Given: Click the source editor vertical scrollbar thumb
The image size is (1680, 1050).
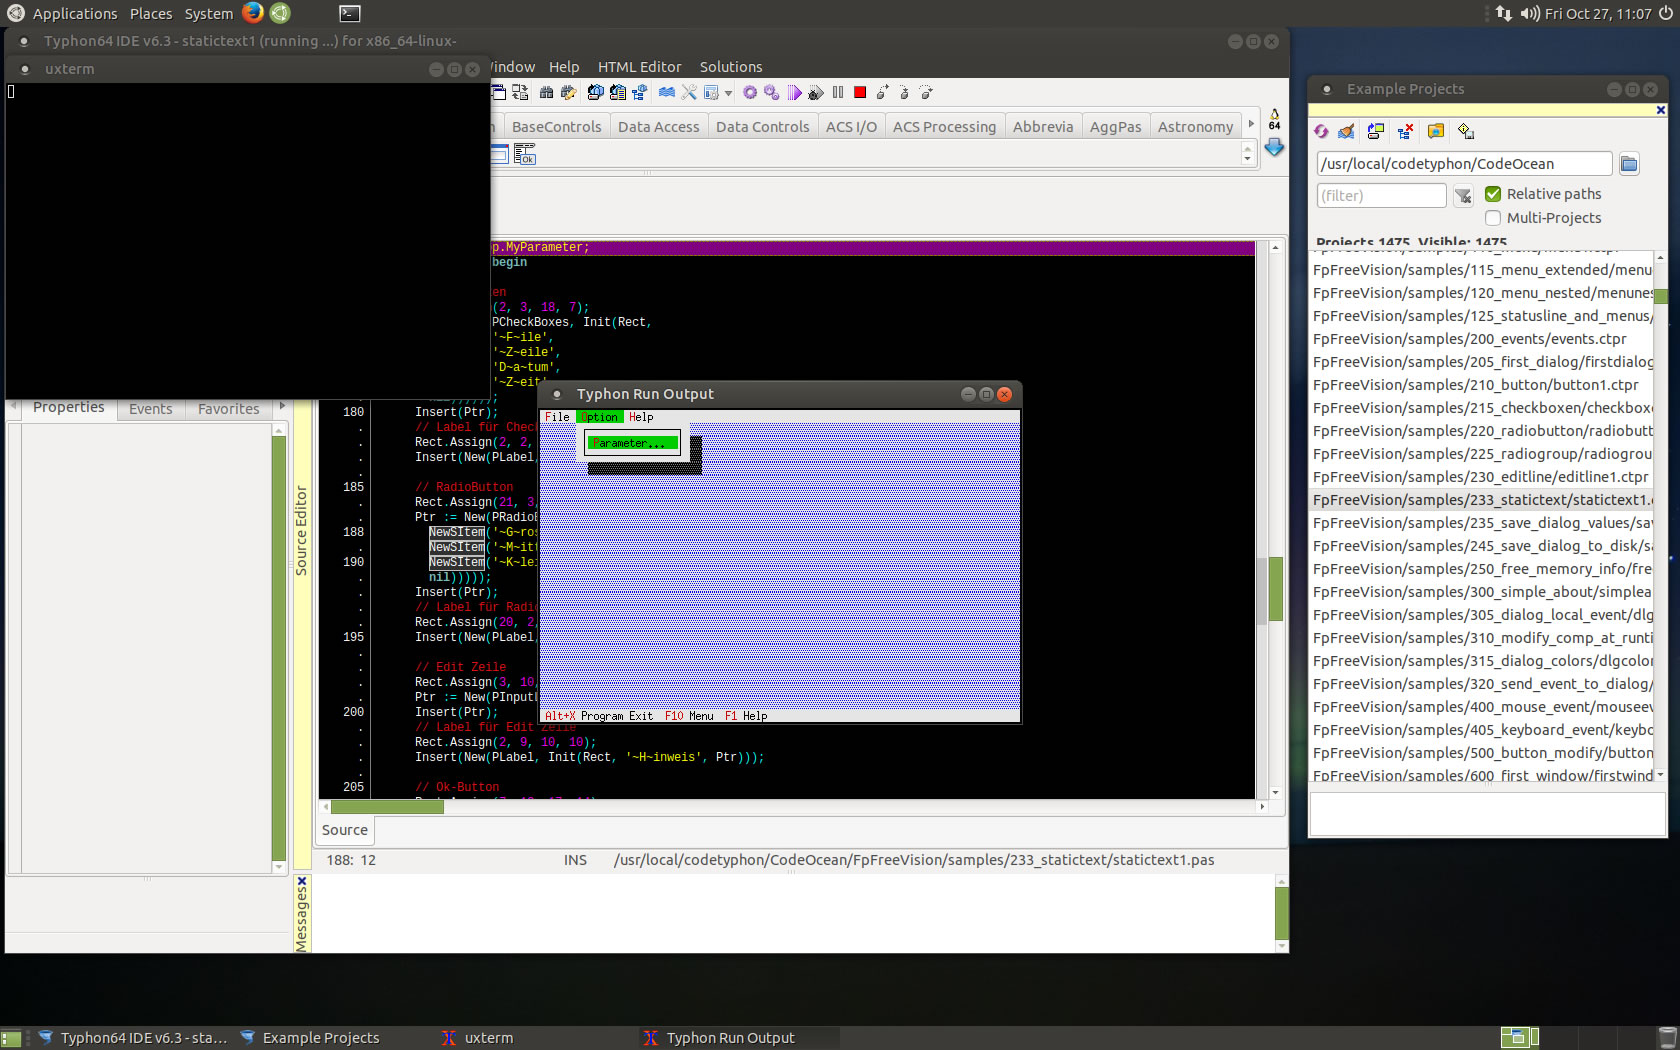Looking at the screenshot, I should [1275, 588].
